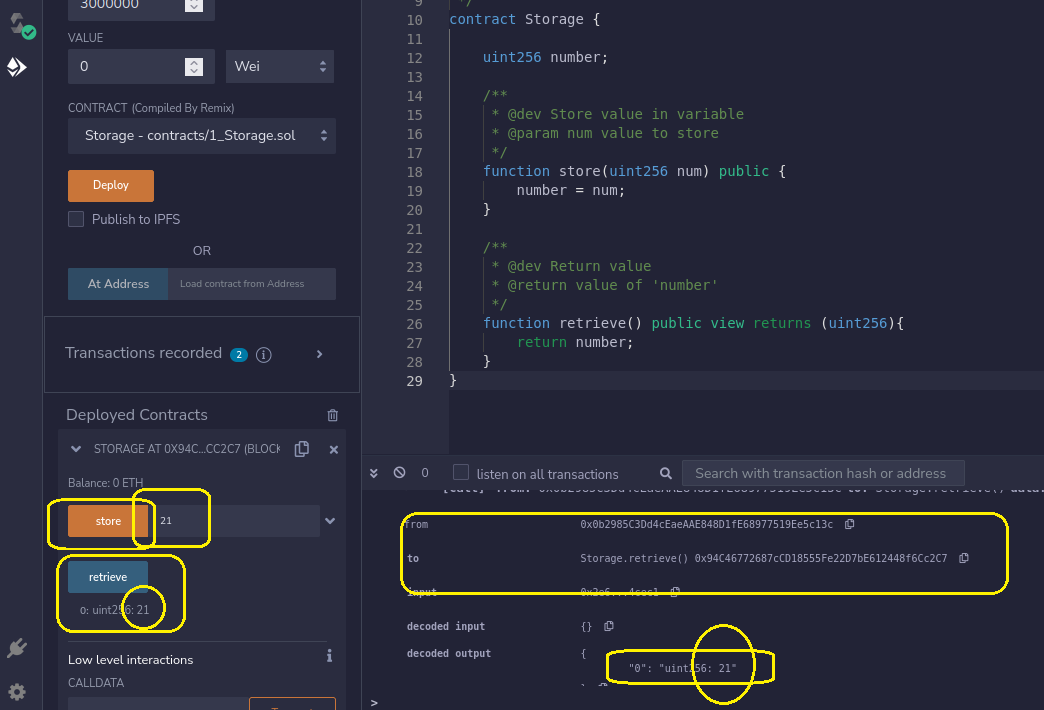Open the Solidity compiler panel icon

pyautogui.click(x=20, y=24)
